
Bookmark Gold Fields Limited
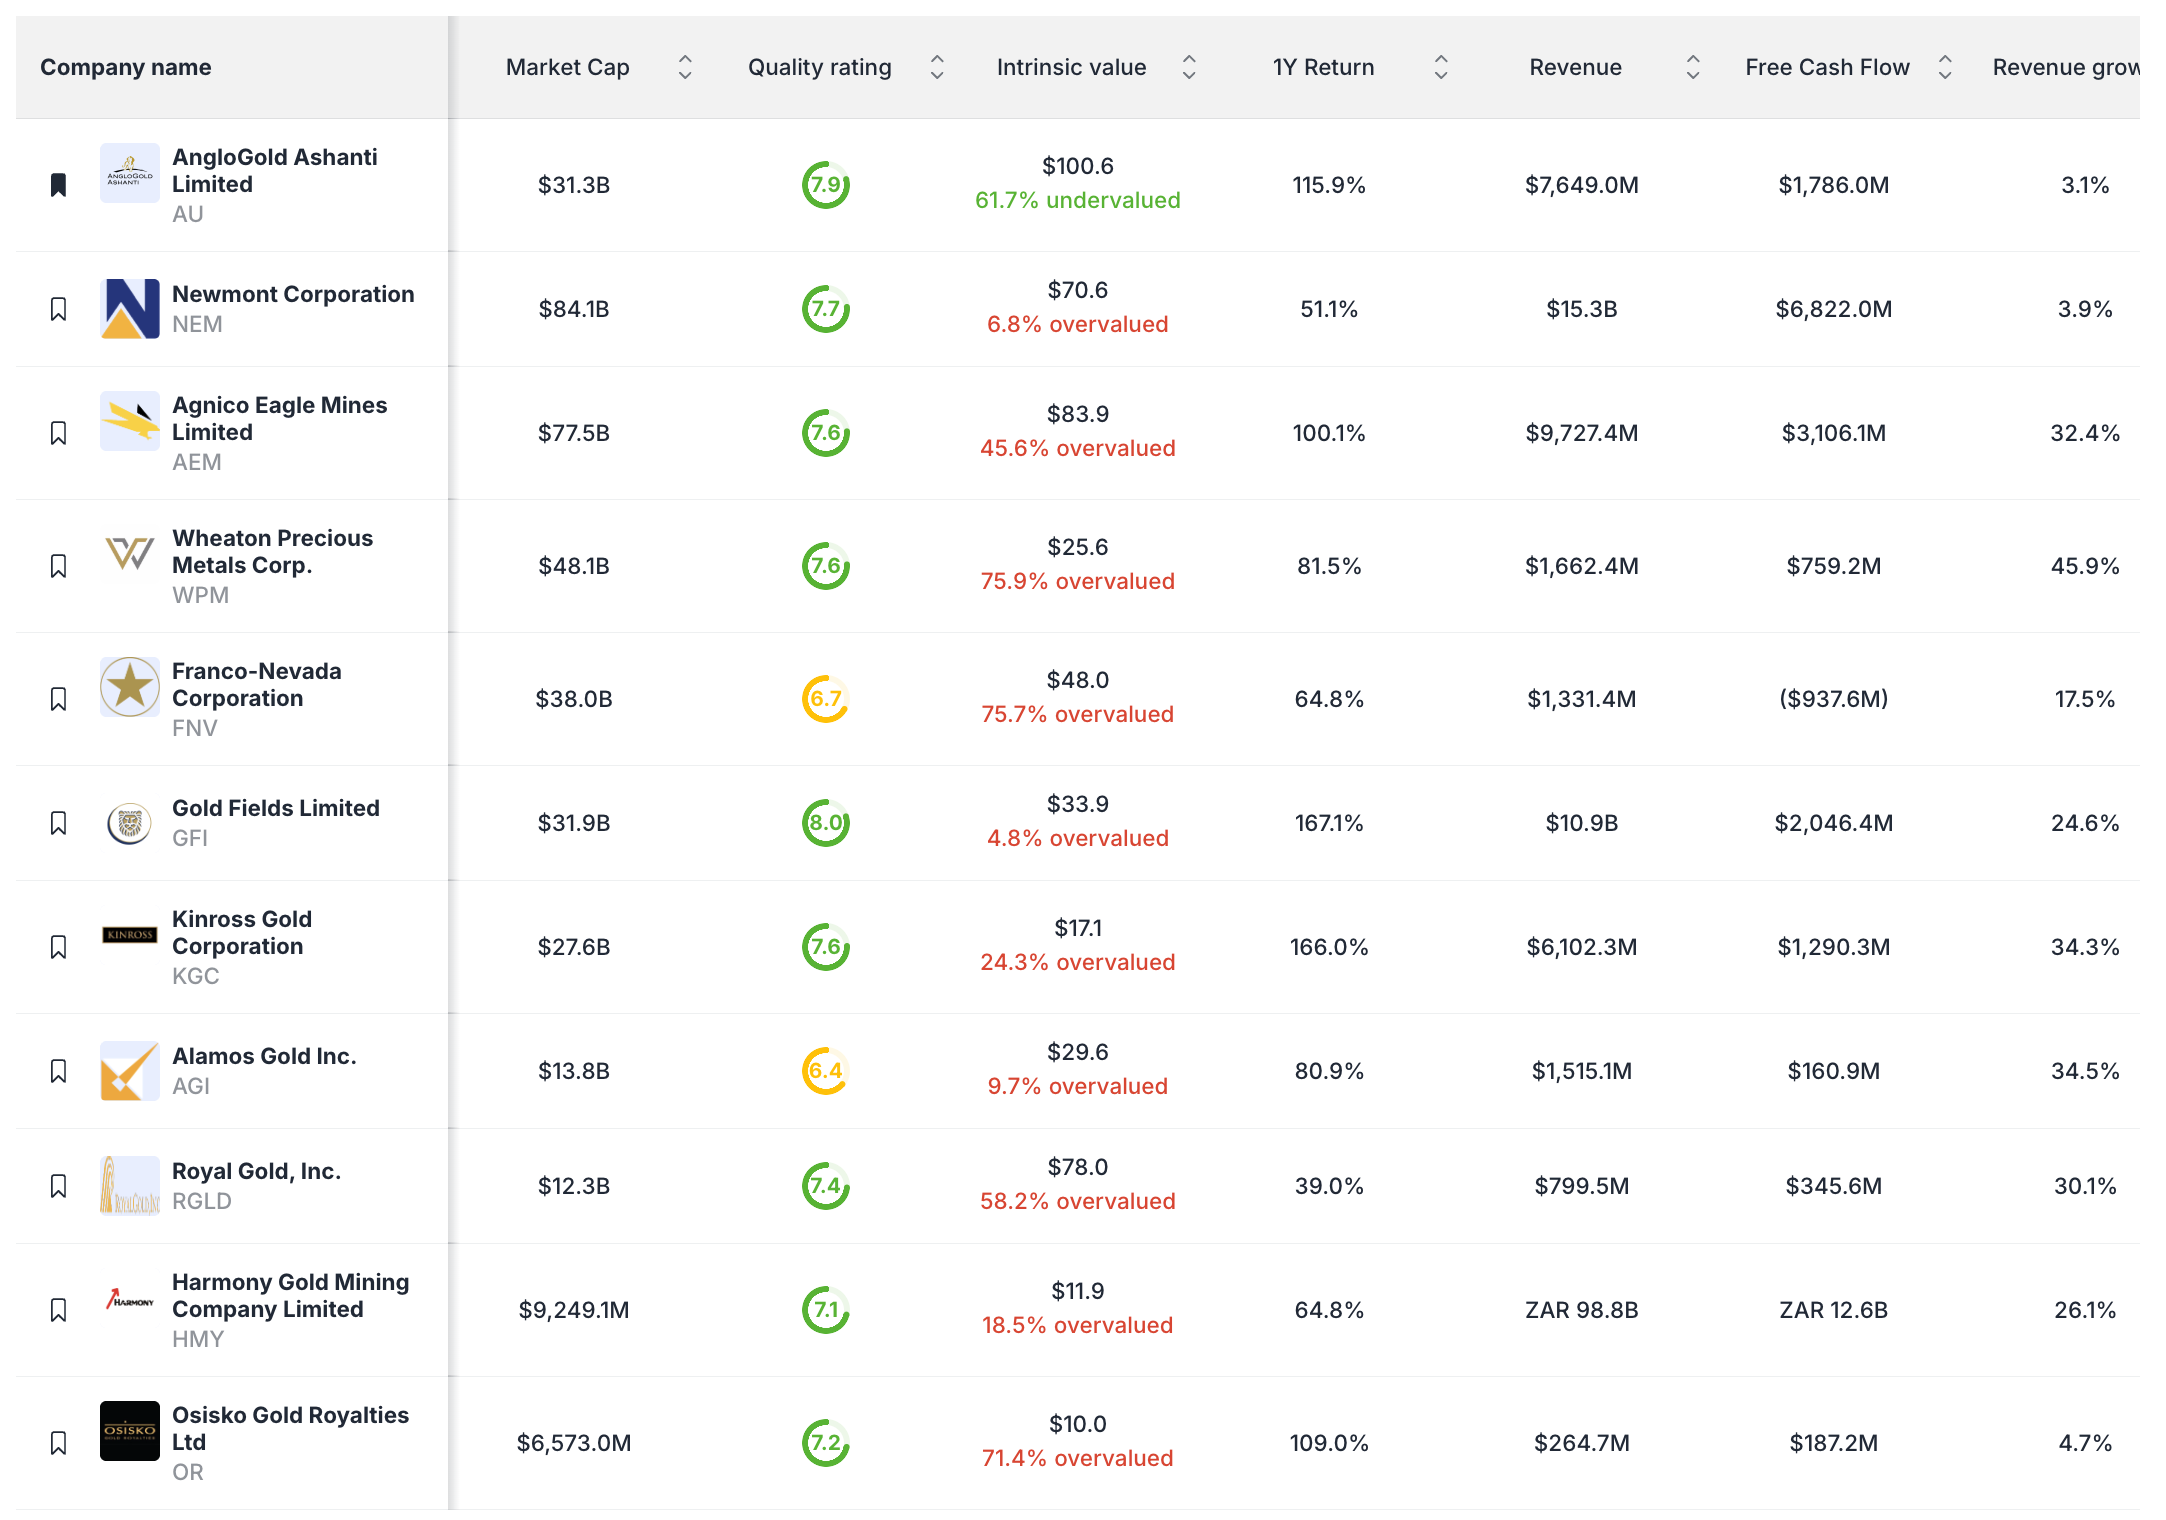(59, 823)
